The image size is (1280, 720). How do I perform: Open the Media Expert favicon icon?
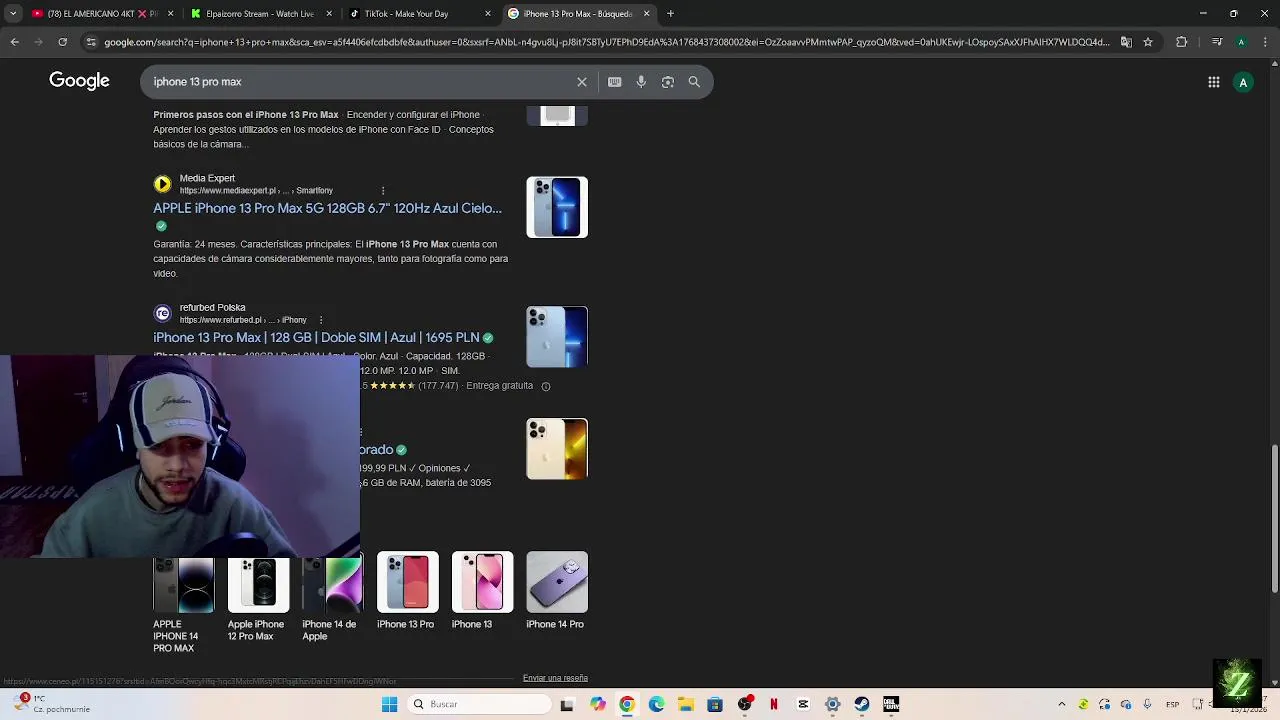click(162, 184)
